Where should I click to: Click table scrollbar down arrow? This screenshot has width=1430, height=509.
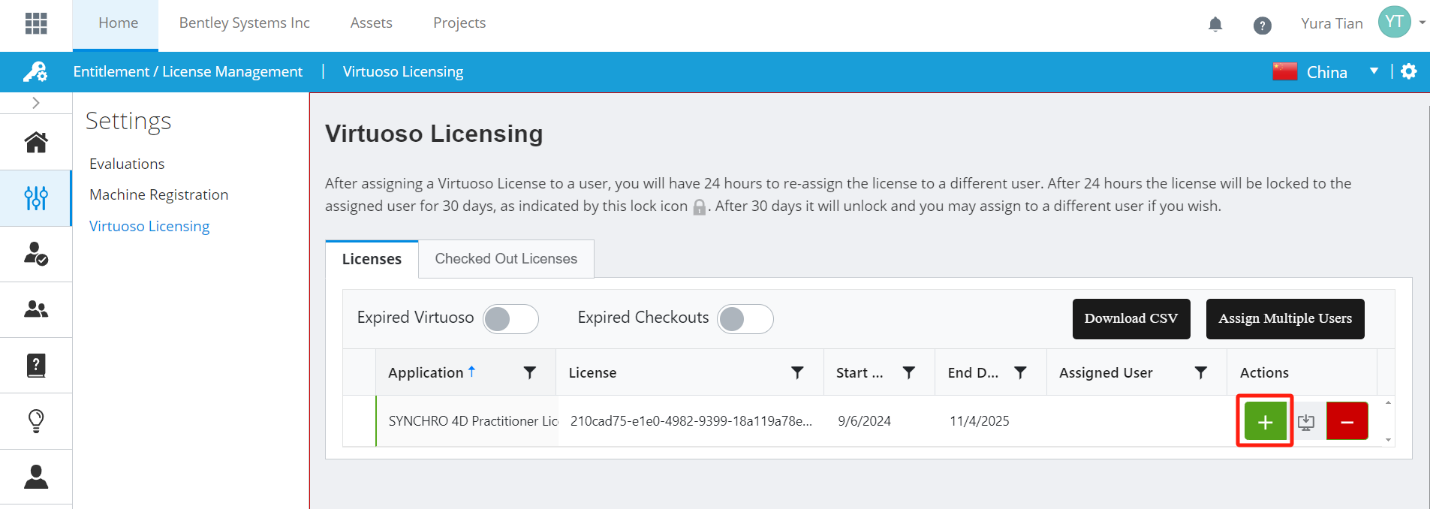click(x=1387, y=439)
